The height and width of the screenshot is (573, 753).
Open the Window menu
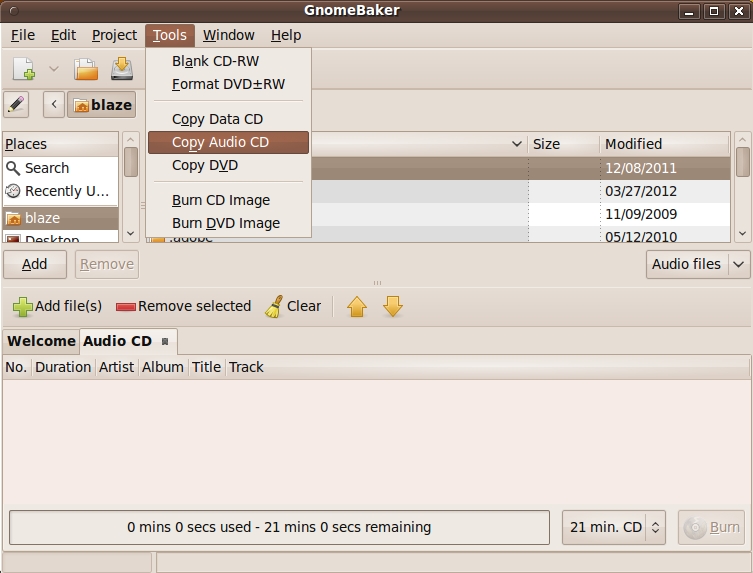[229, 35]
